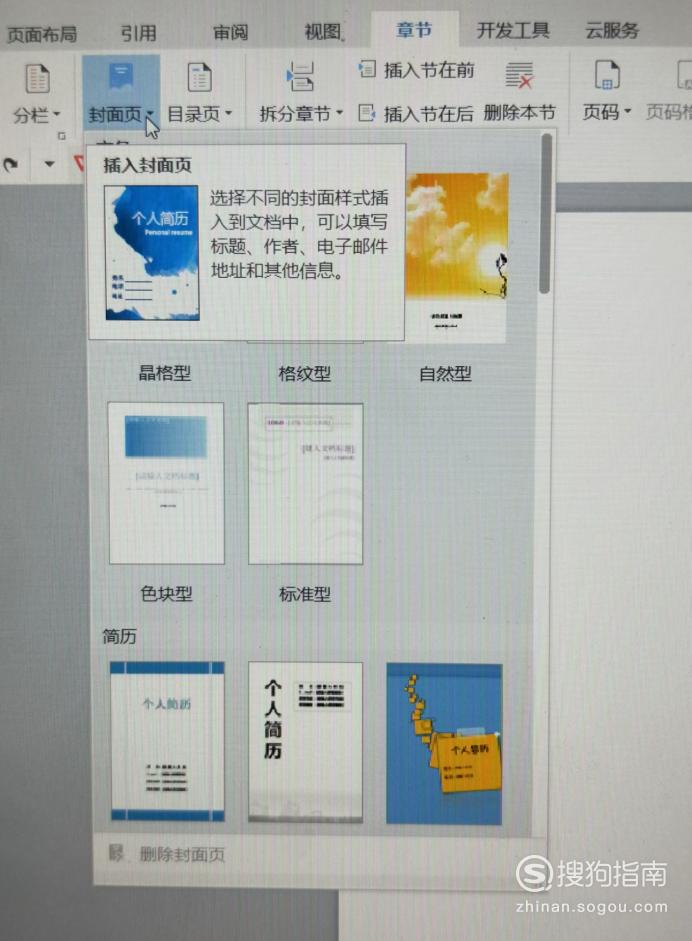The width and height of the screenshot is (692, 941).
Task: Click the 简历 section heading
Action: click(119, 636)
